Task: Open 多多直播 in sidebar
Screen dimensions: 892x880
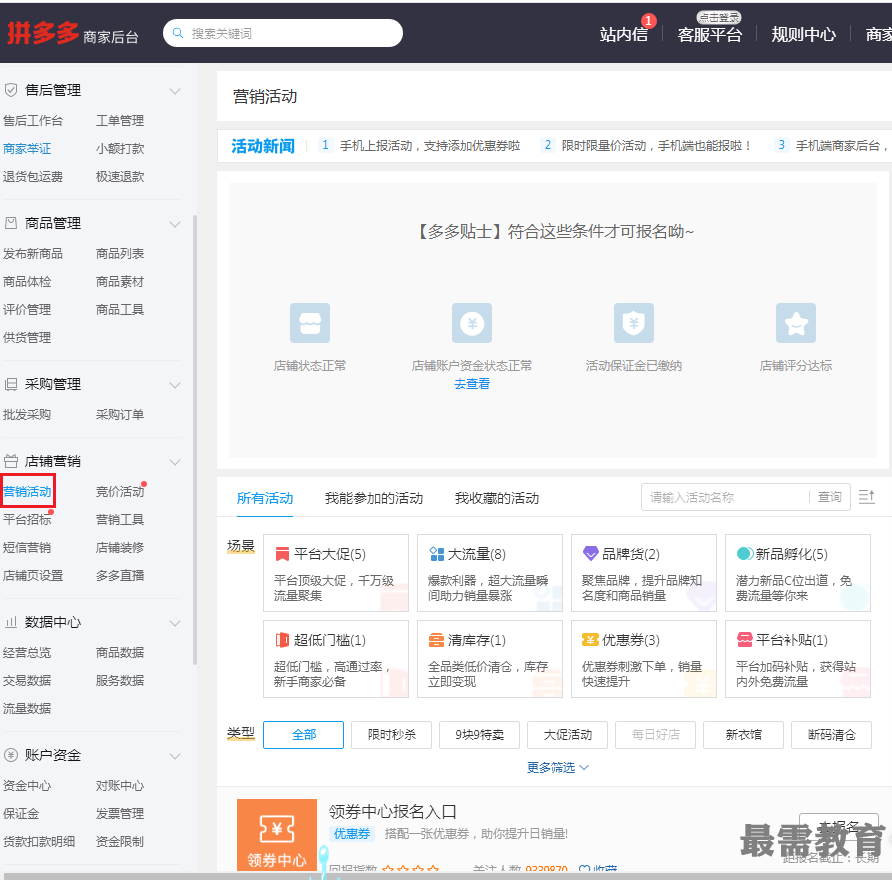Action: (119, 576)
